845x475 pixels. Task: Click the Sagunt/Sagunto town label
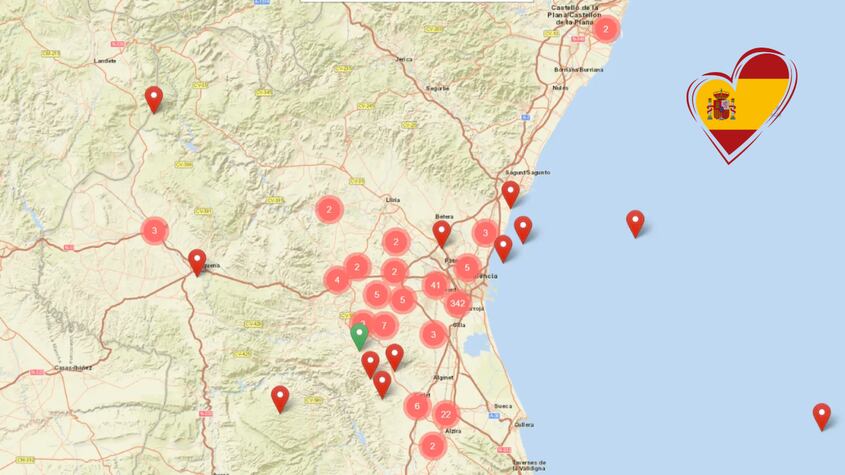(x=528, y=173)
